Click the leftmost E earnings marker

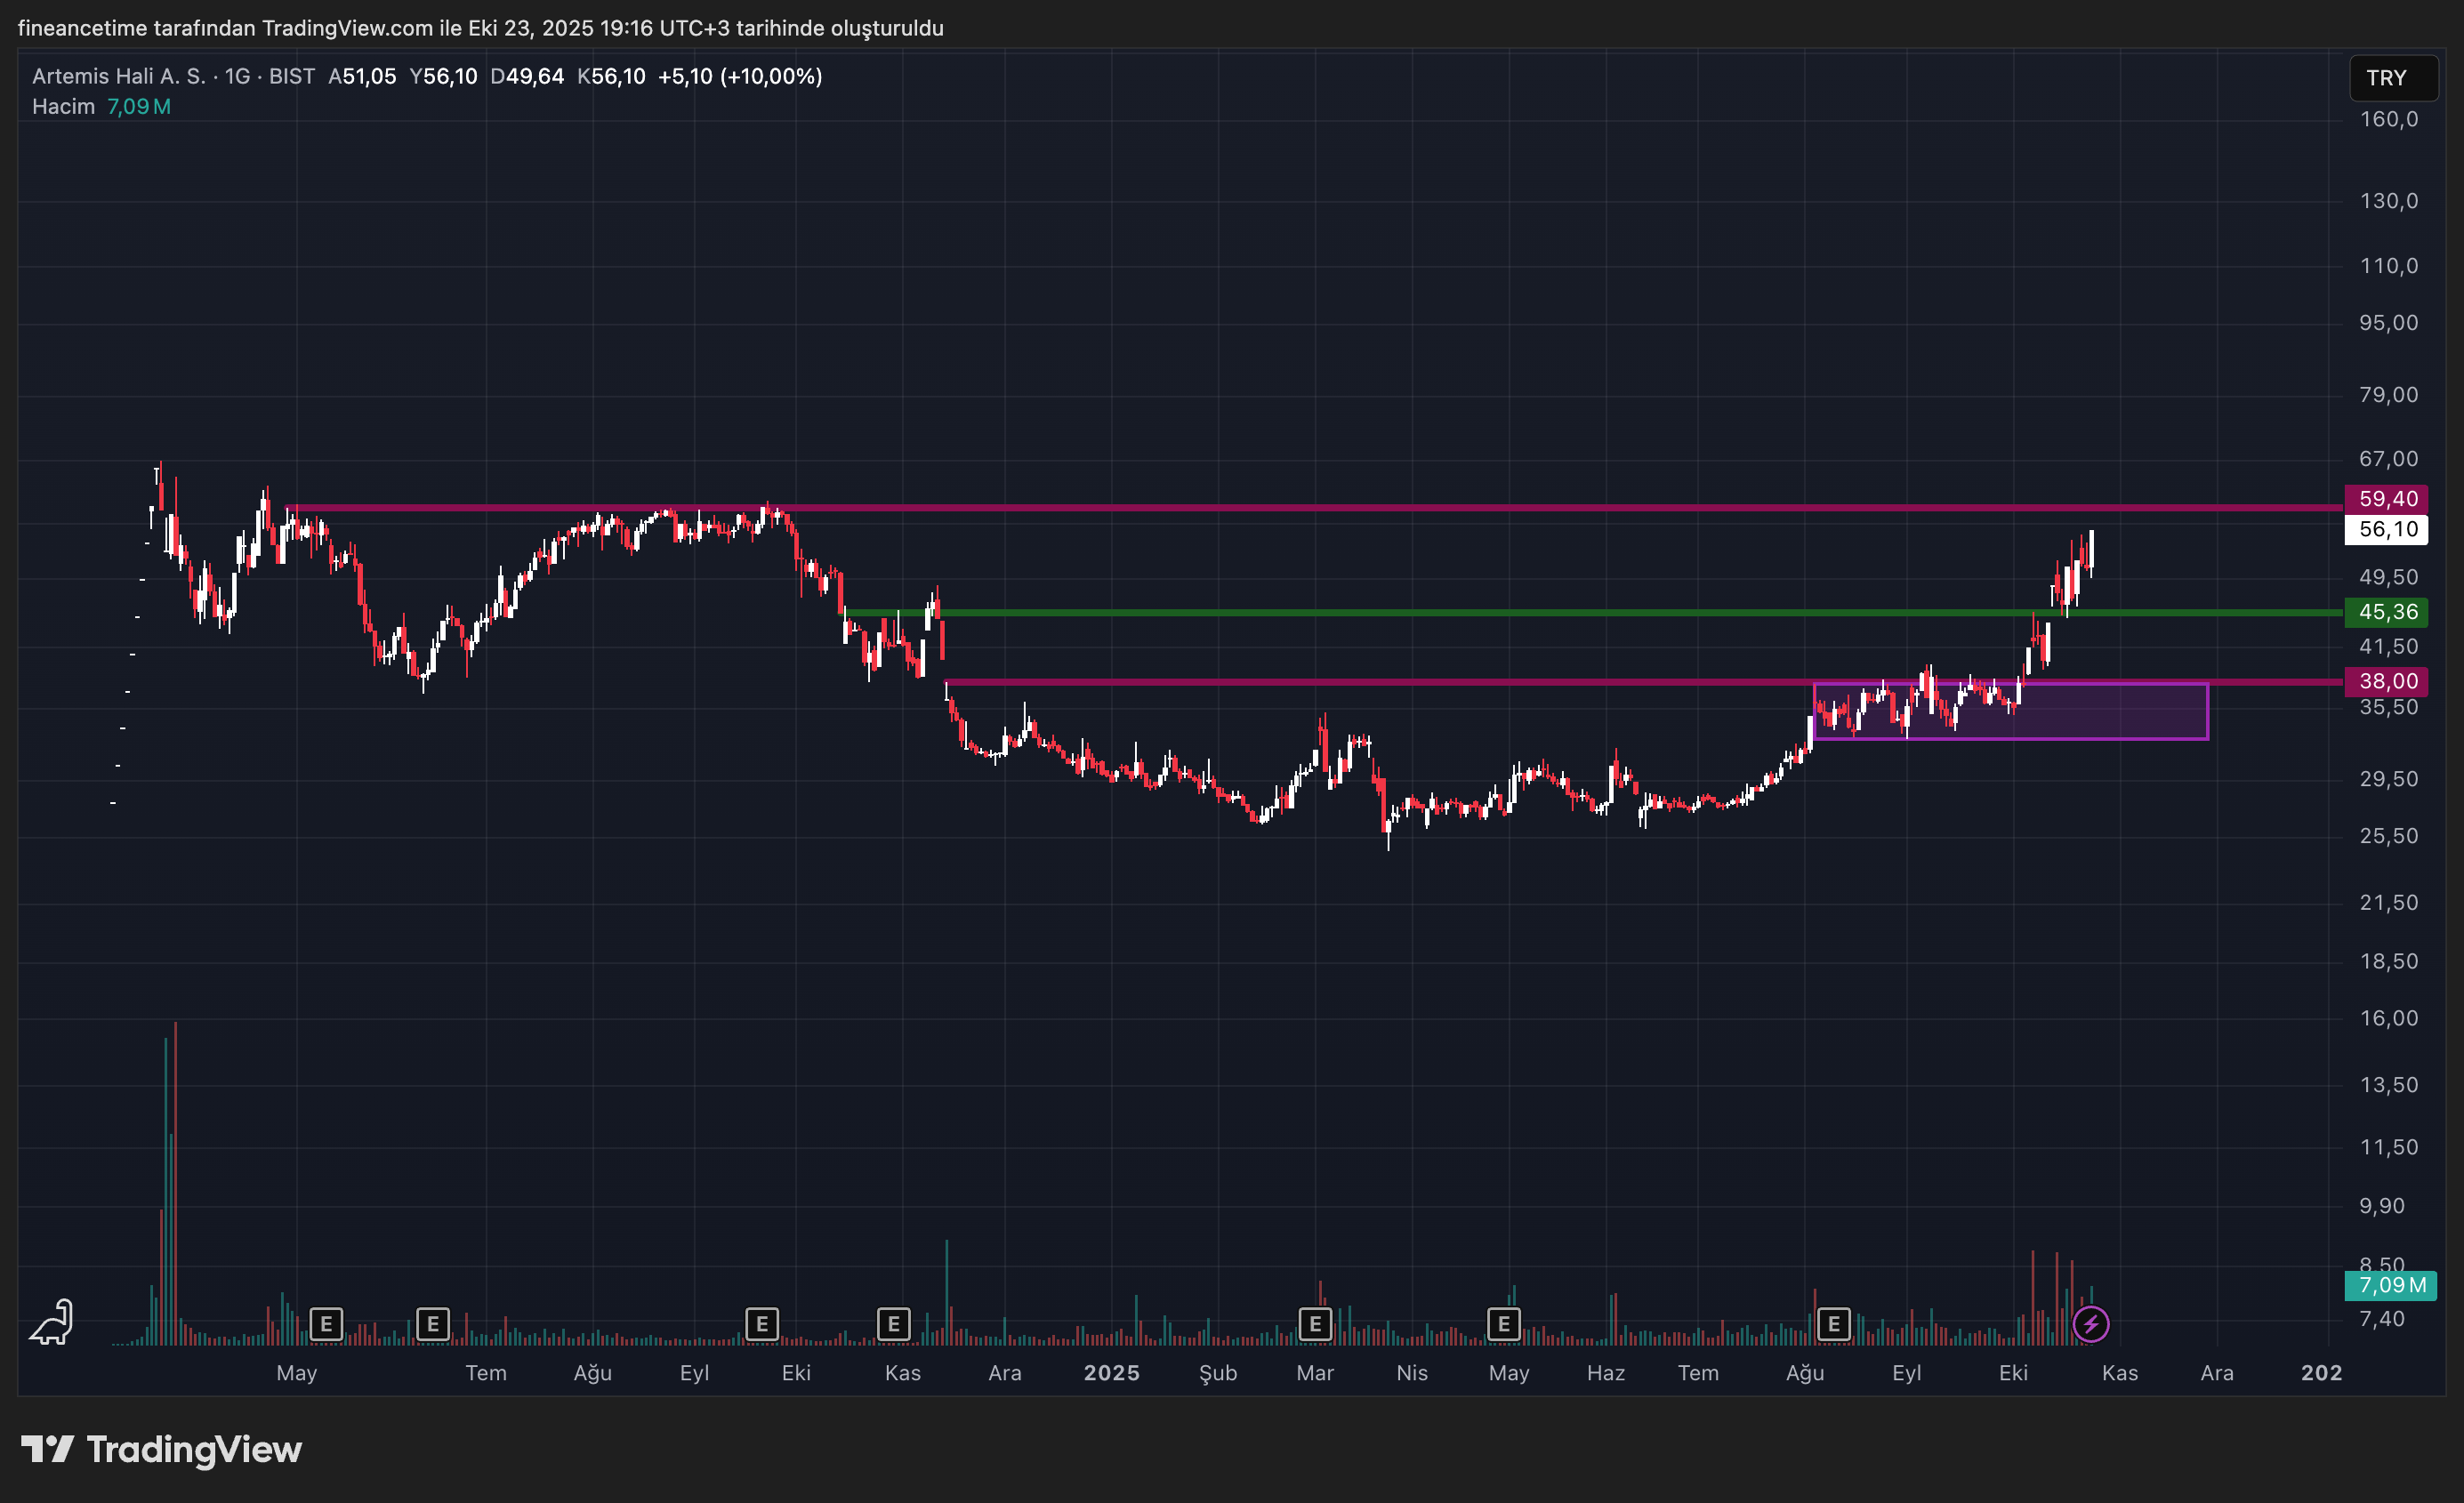(326, 1324)
